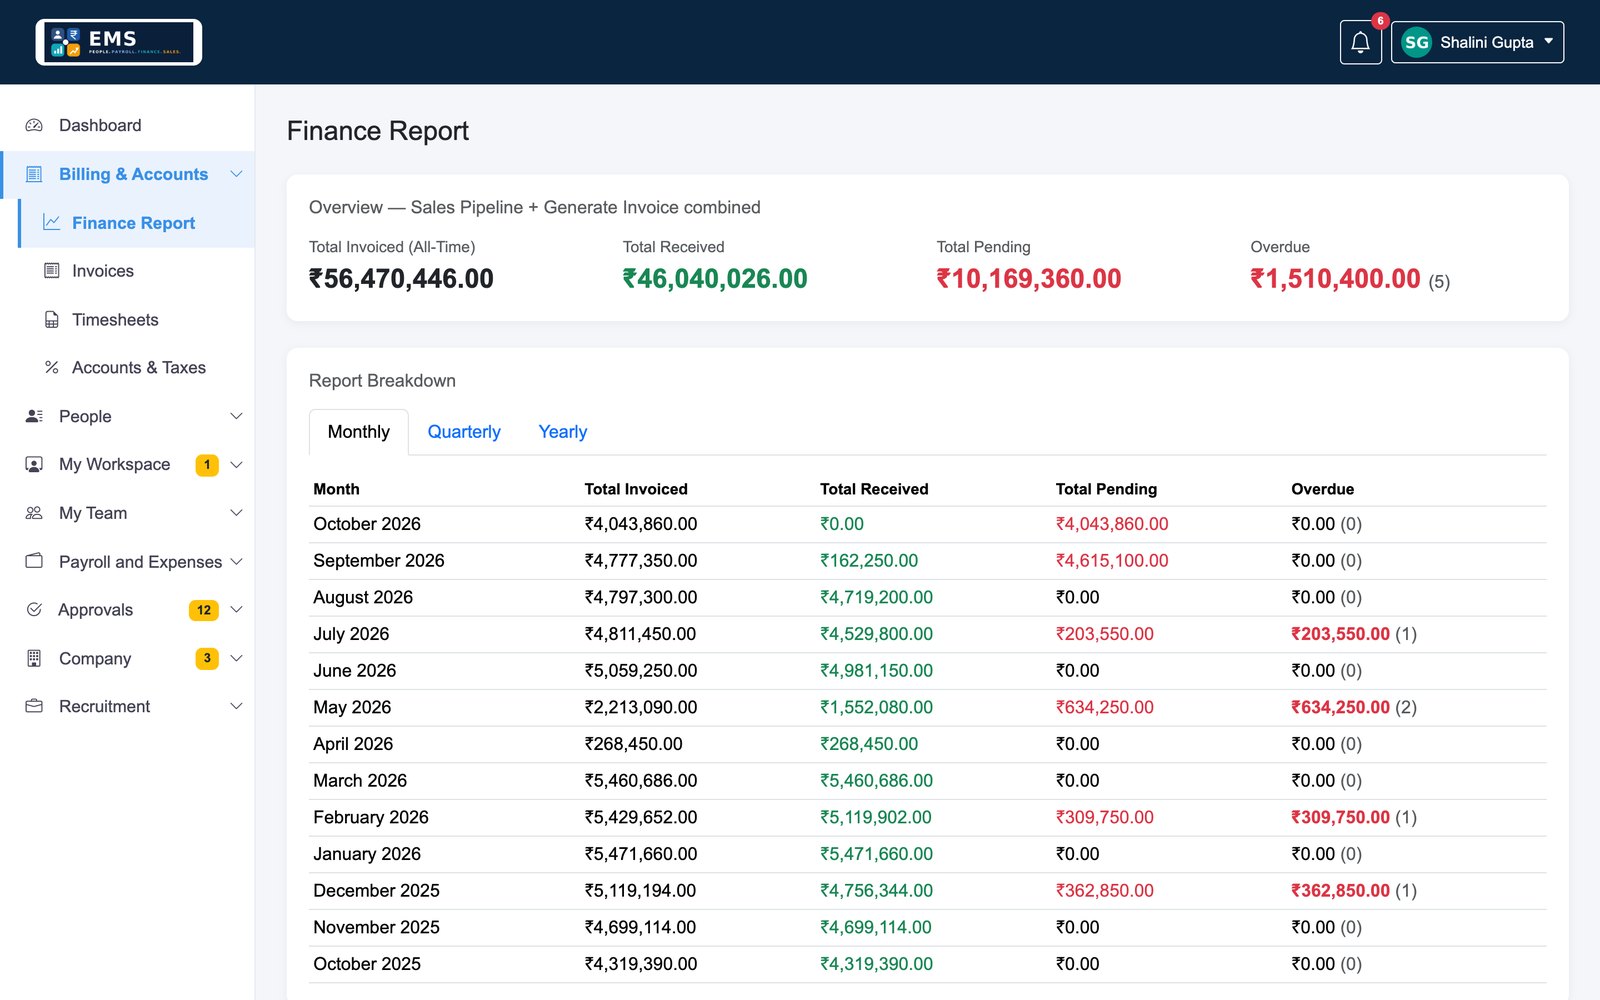Click the Company building icon
The image size is (1600, 1000).
click(34, 658)
